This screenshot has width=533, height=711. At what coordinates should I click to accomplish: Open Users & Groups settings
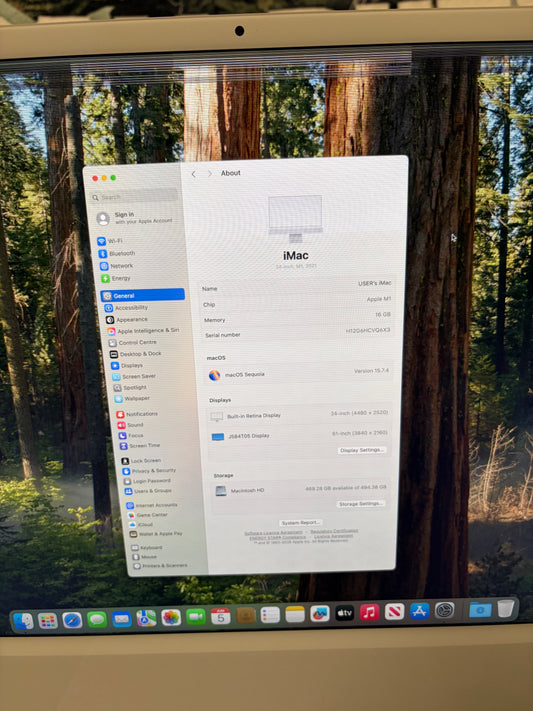pos(148,491)
